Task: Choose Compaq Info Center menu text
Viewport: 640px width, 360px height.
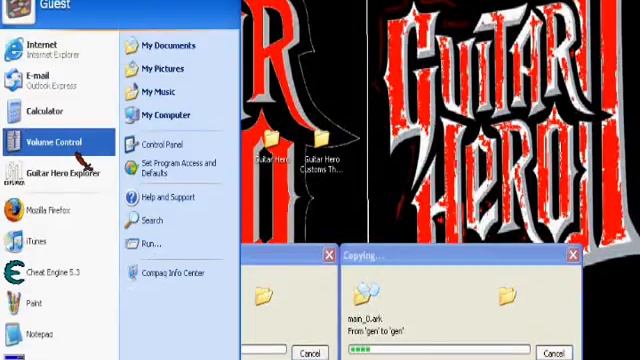Action: (173, 273)
